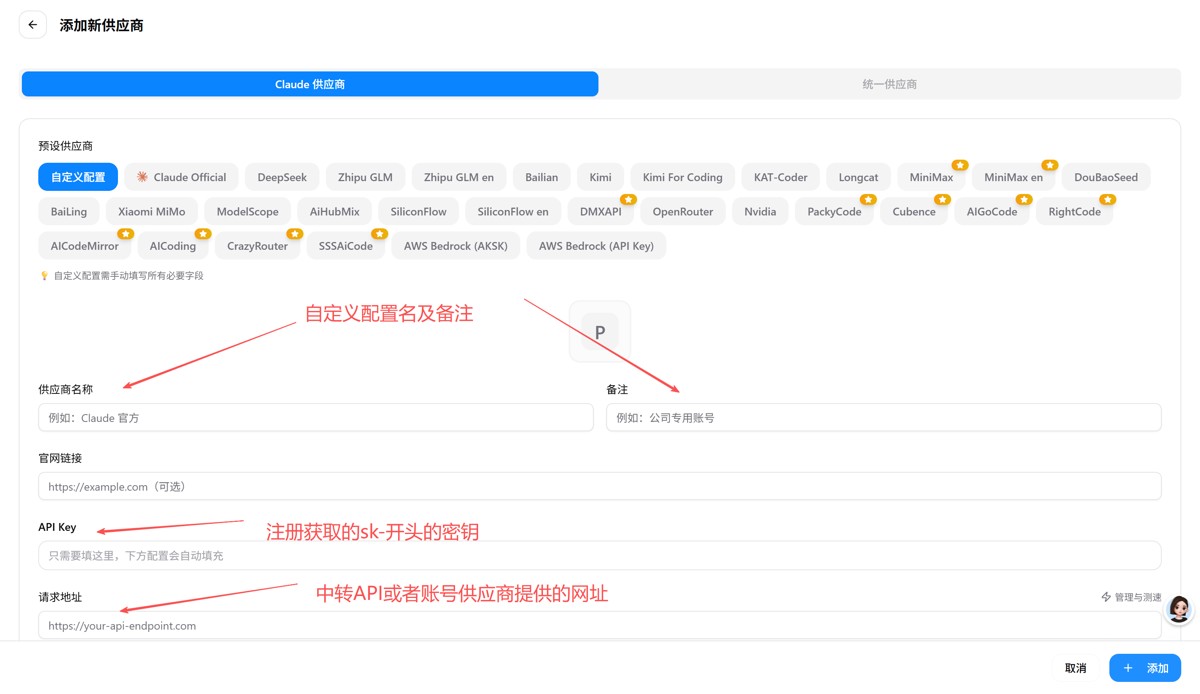1200x694 pixels.
Task: Select the Xiaomi MiMo preset
Action: point(152,211)
